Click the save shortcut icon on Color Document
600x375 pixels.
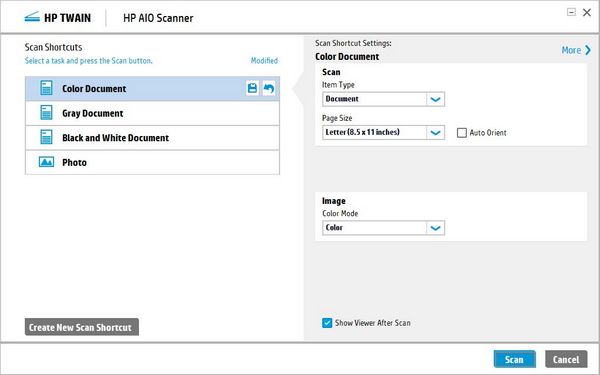(252, 88)
